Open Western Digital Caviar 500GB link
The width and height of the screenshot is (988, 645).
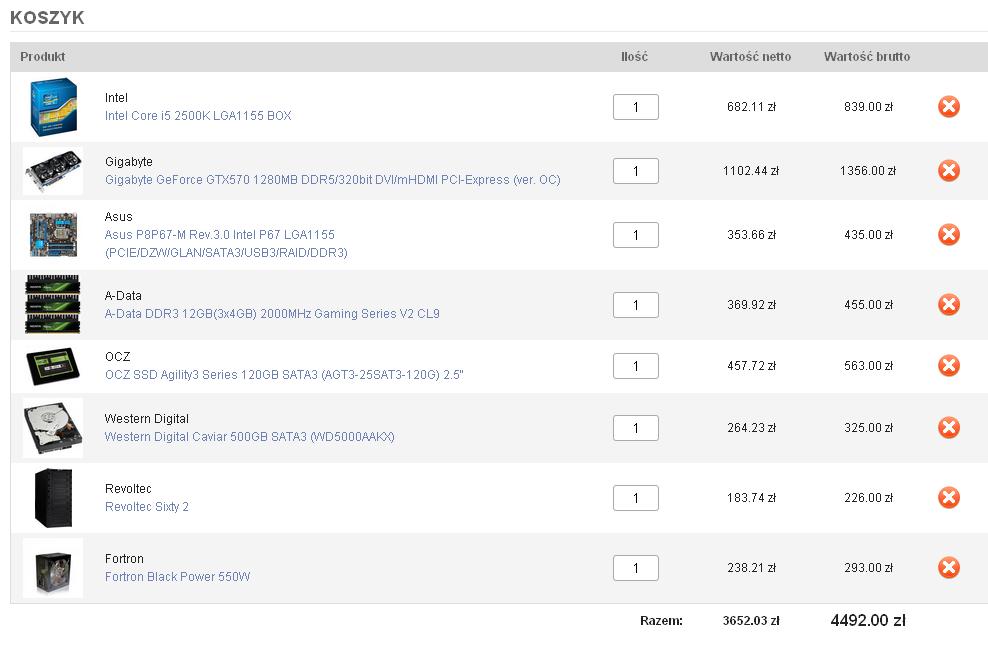(x=250, y=437)
